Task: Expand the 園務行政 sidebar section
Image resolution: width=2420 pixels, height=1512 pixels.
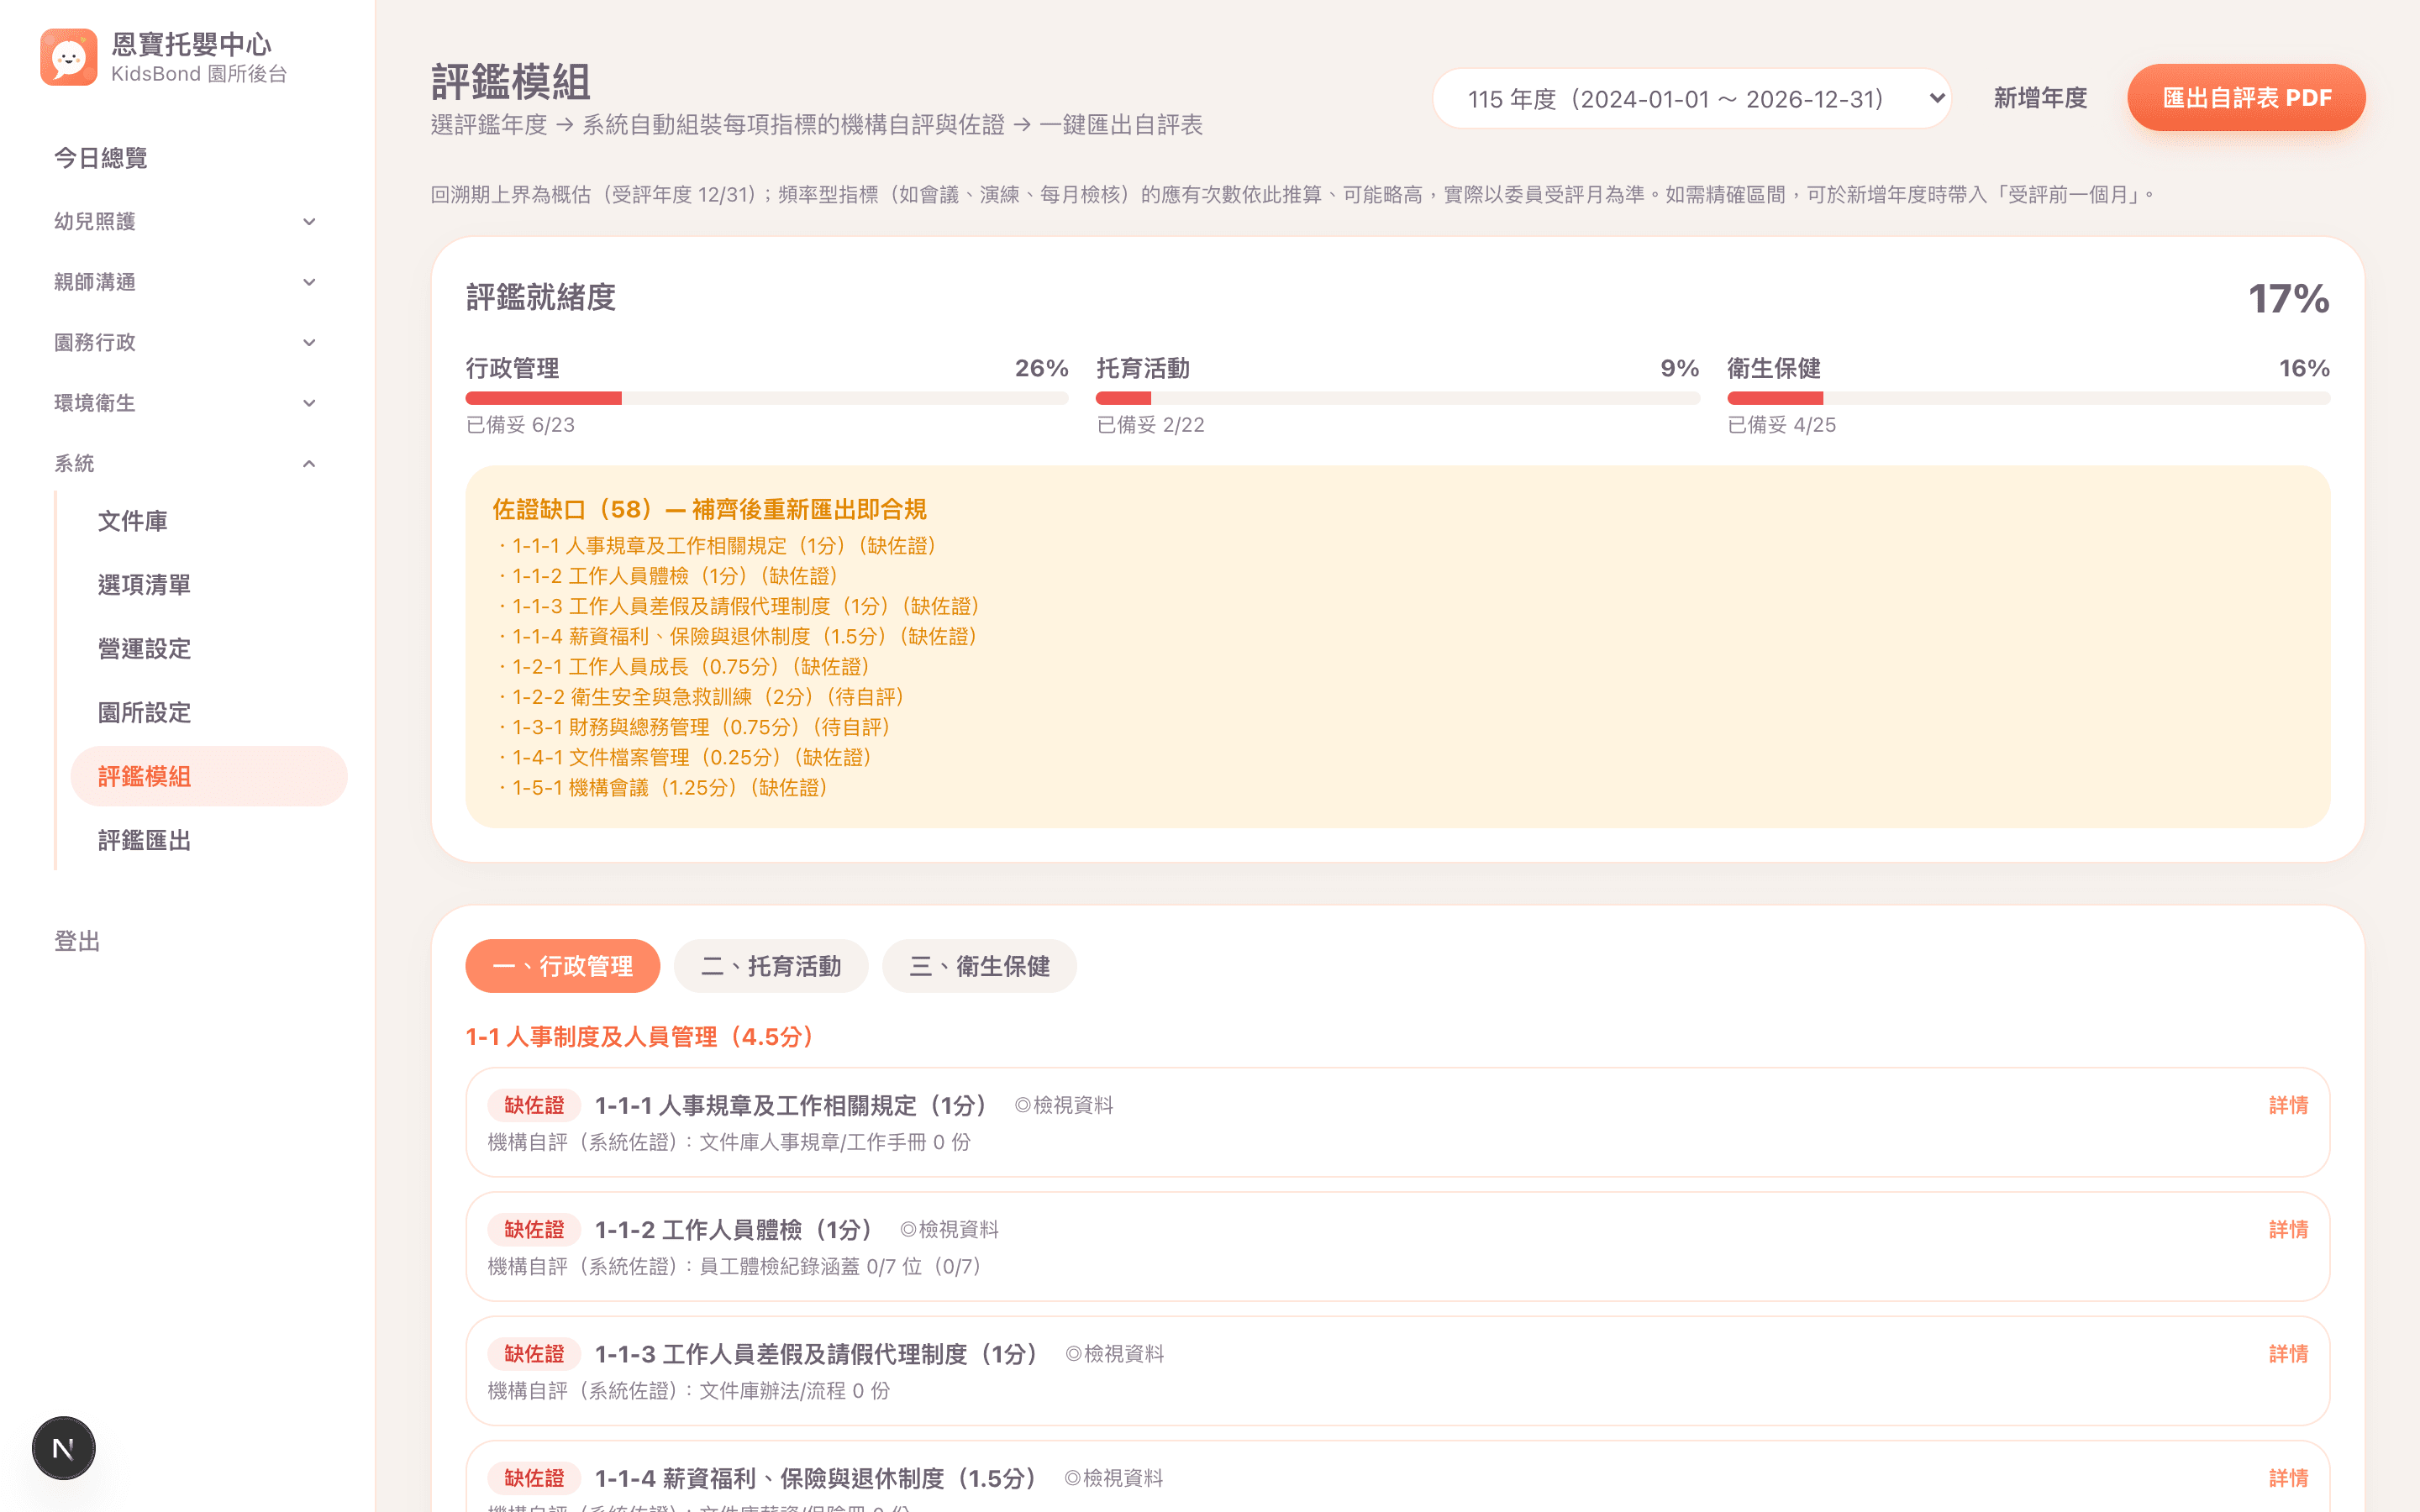Action: click(186, 342)
